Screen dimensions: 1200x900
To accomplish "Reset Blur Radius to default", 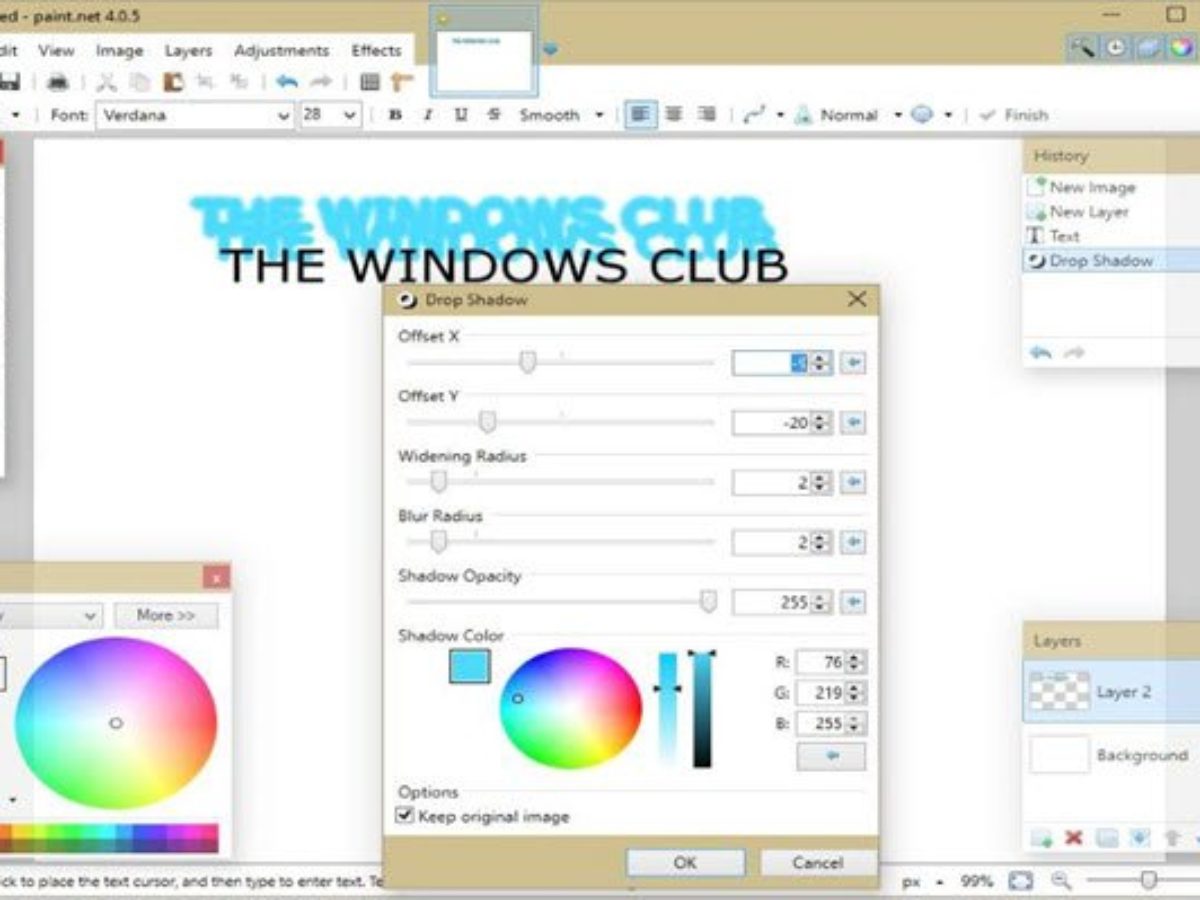I will pyautogui.click(x=852, y=543).
